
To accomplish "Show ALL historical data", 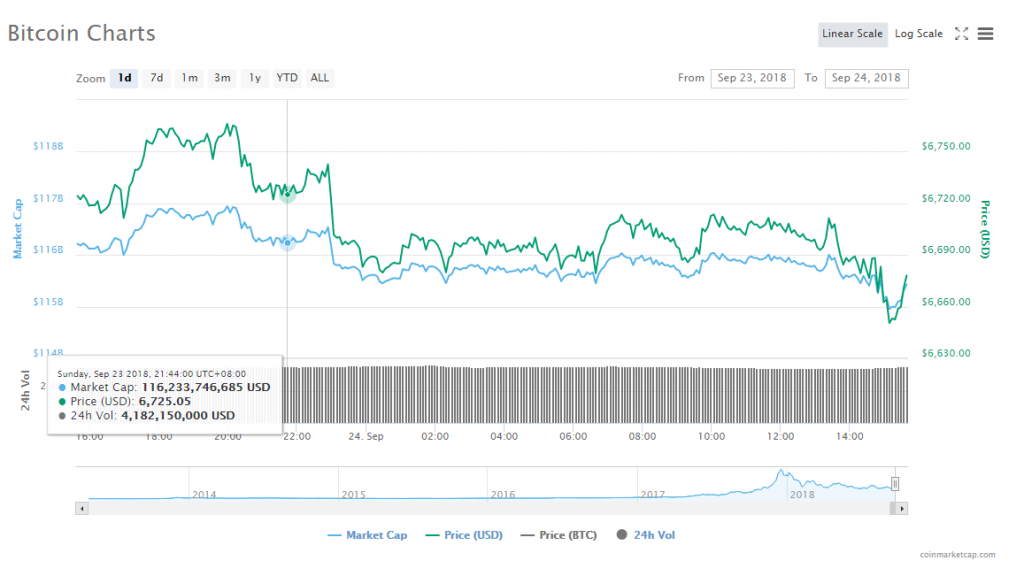I will [319, 78].
